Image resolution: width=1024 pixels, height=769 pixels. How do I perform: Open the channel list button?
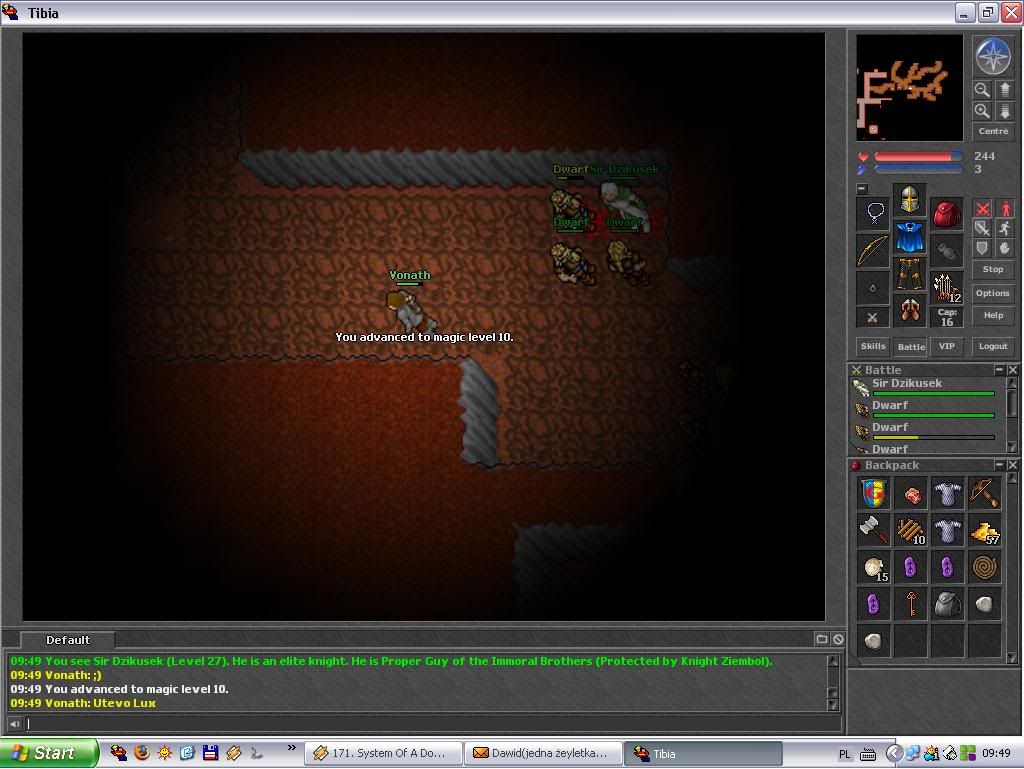[x=822, y=639]
